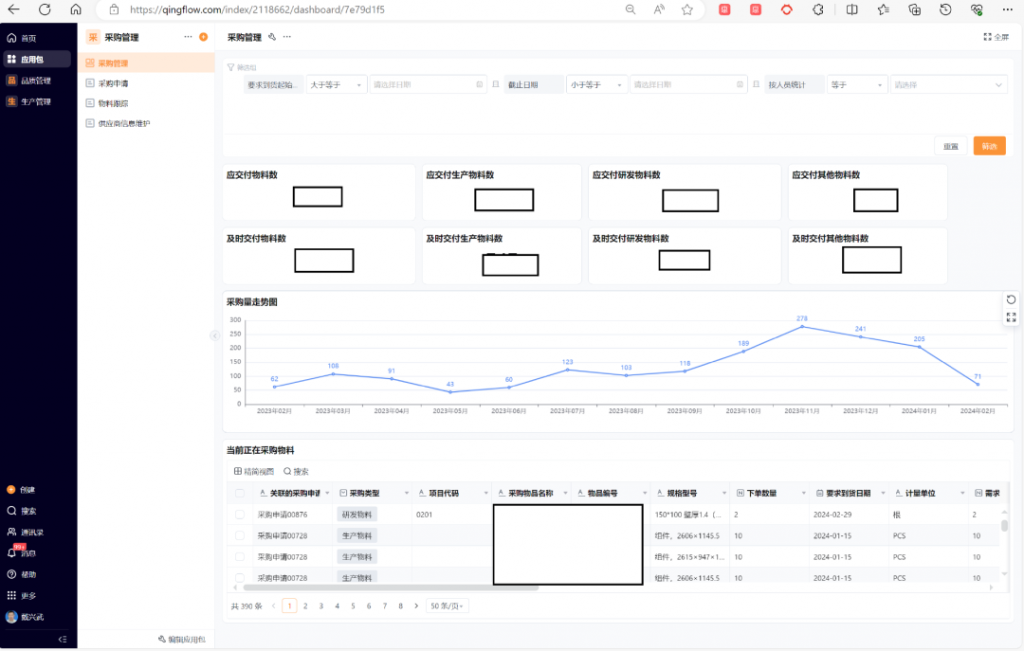Bookmark the page with the star icon
The width and height of the screenshot is (1024, 651).
pos(687,9)
